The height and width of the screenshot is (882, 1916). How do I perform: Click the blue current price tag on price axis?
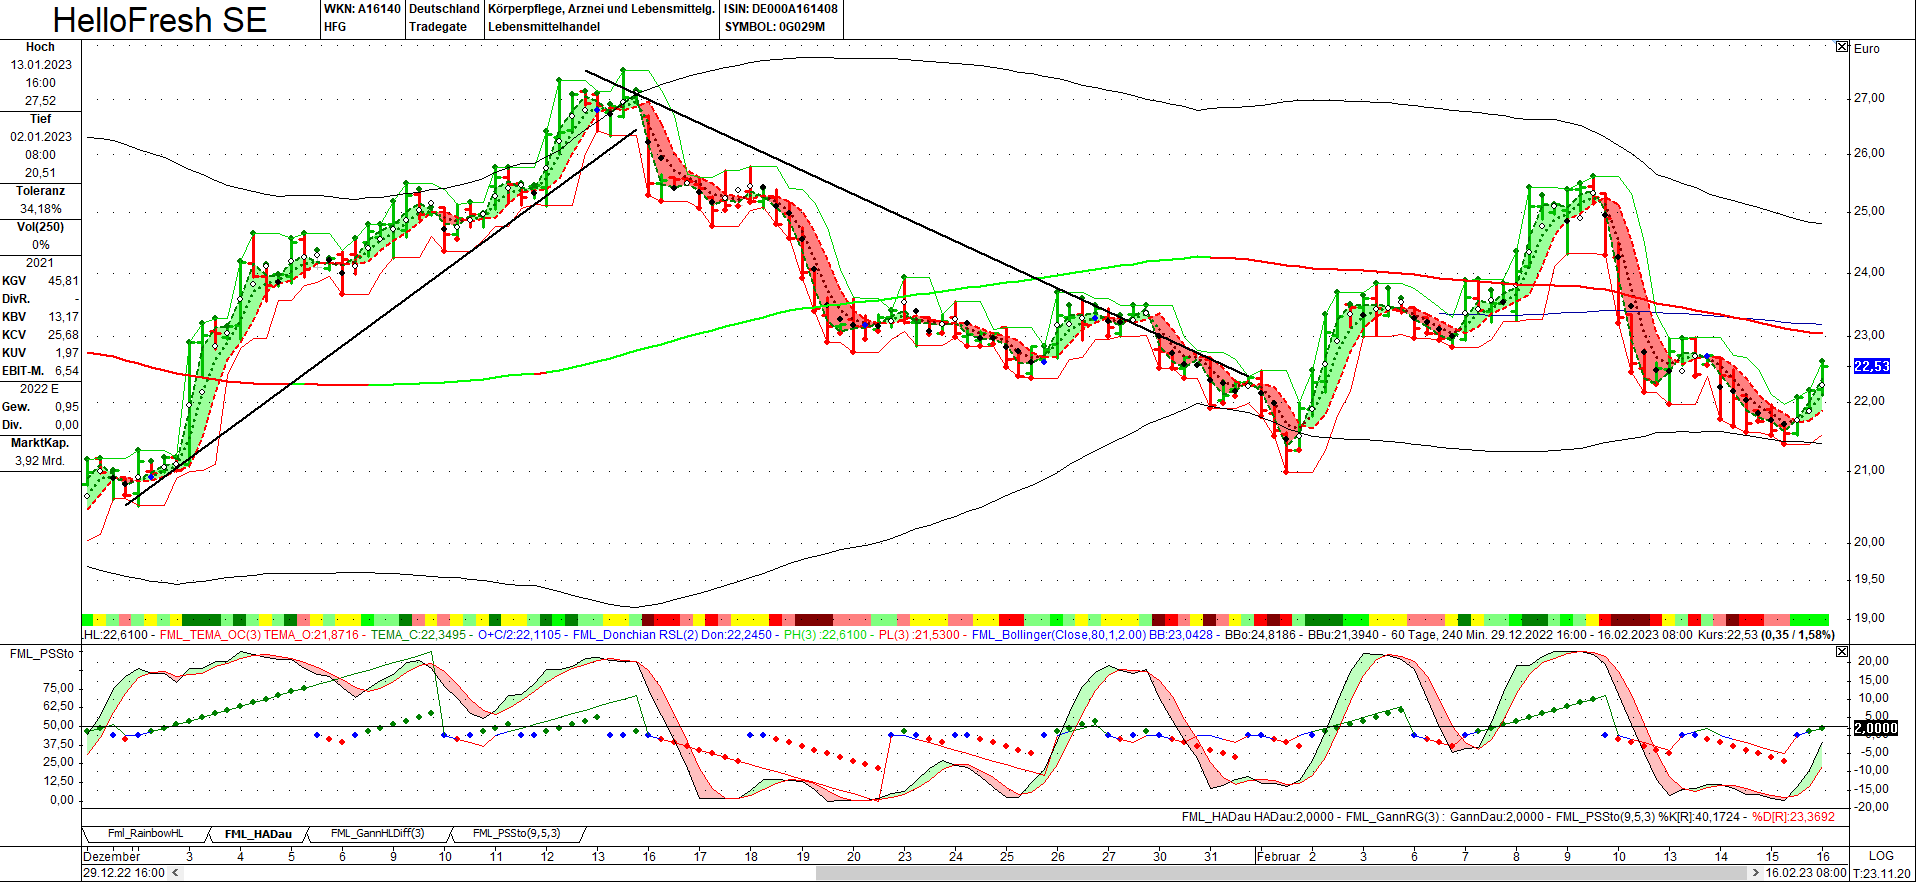tap(1872, 366)
